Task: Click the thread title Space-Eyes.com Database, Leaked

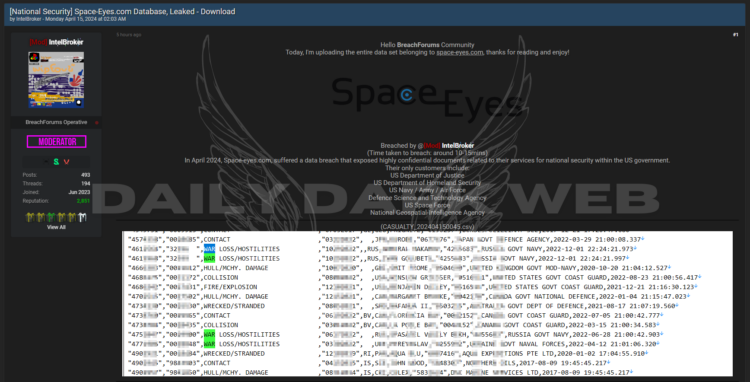Action: pos(122,11)
